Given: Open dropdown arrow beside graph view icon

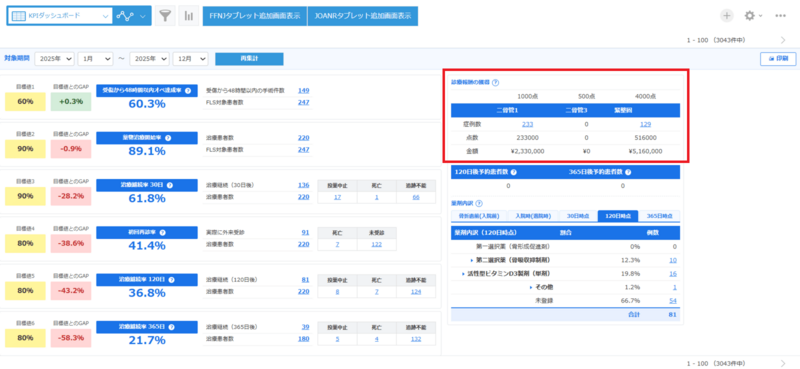Looking at the screenshot, I should pyautogui.click(x=142, y=16).
